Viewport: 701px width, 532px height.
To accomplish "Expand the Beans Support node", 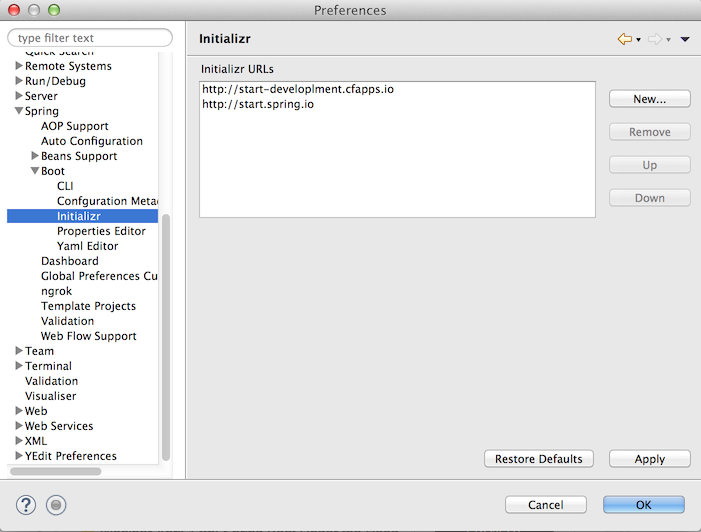I will pyautogui.click(x=35, y=156).
